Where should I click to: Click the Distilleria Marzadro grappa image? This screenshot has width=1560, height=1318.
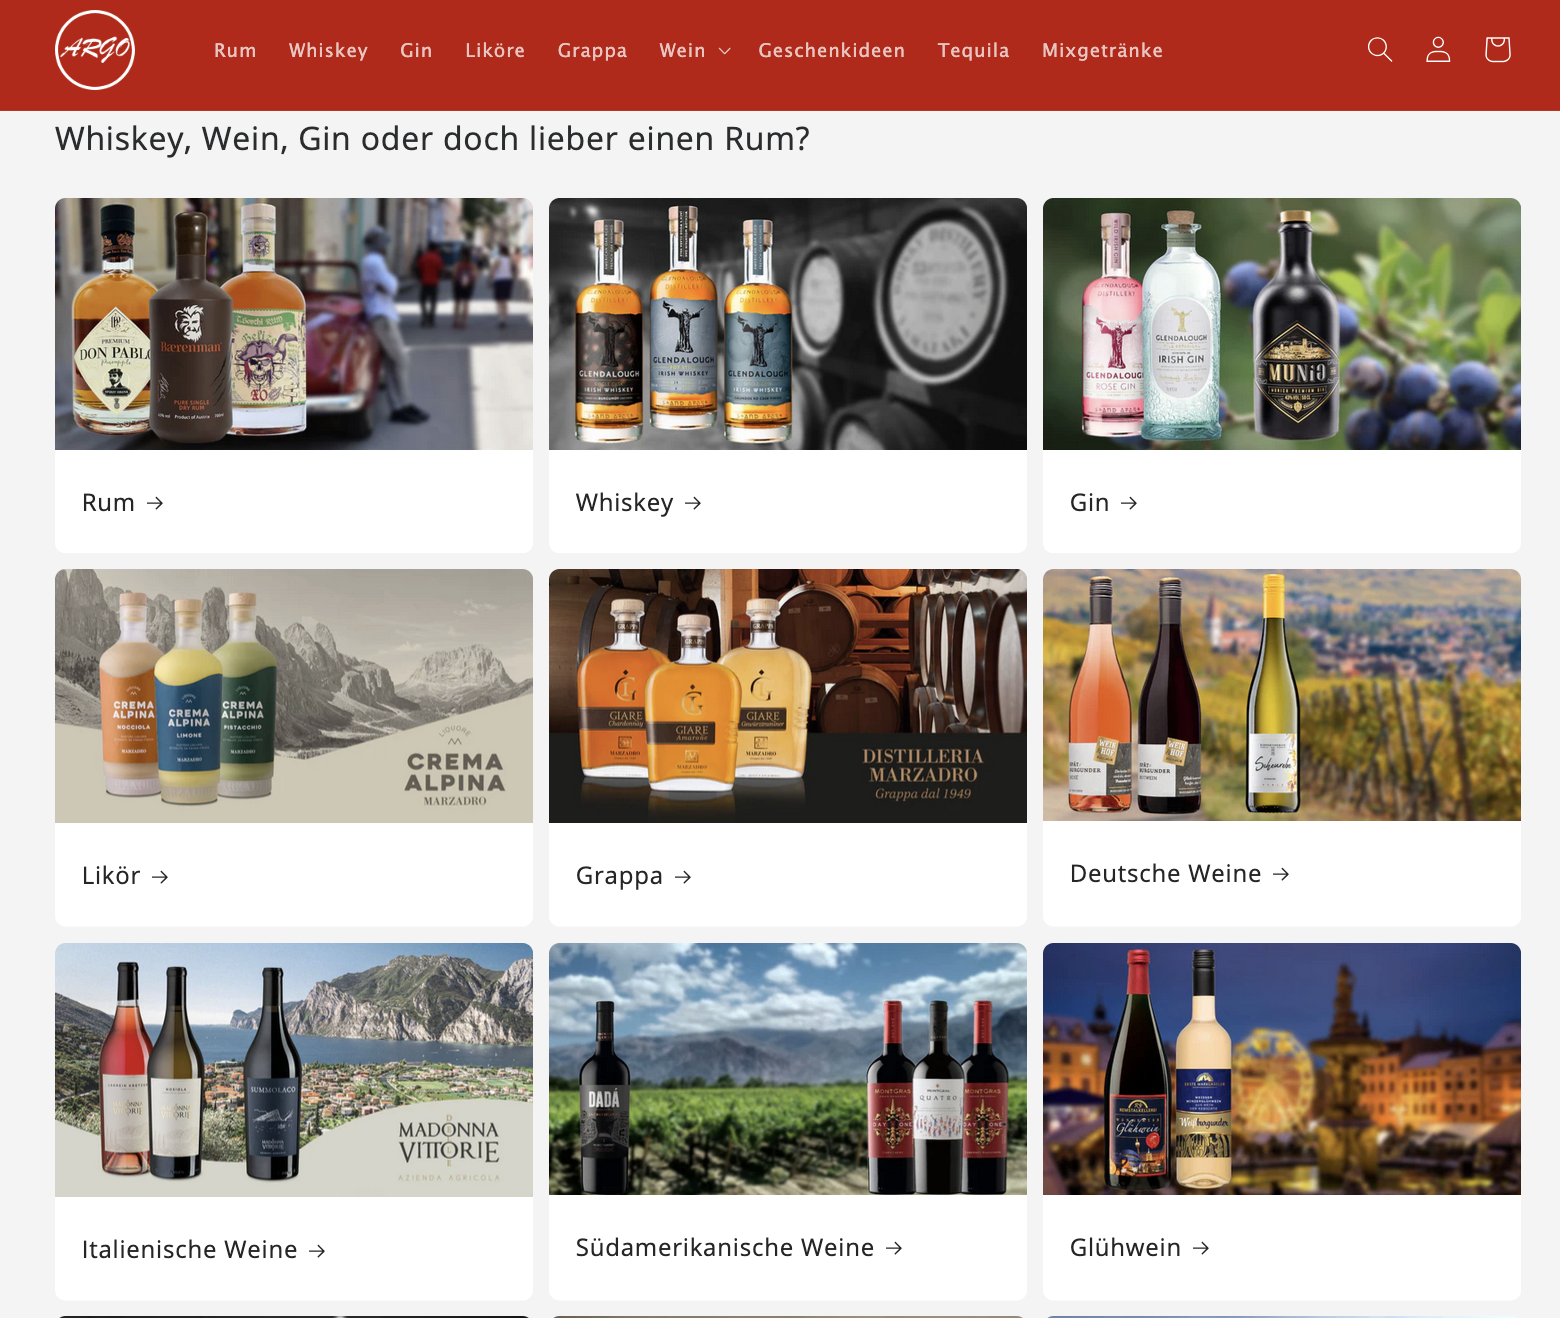788,696
